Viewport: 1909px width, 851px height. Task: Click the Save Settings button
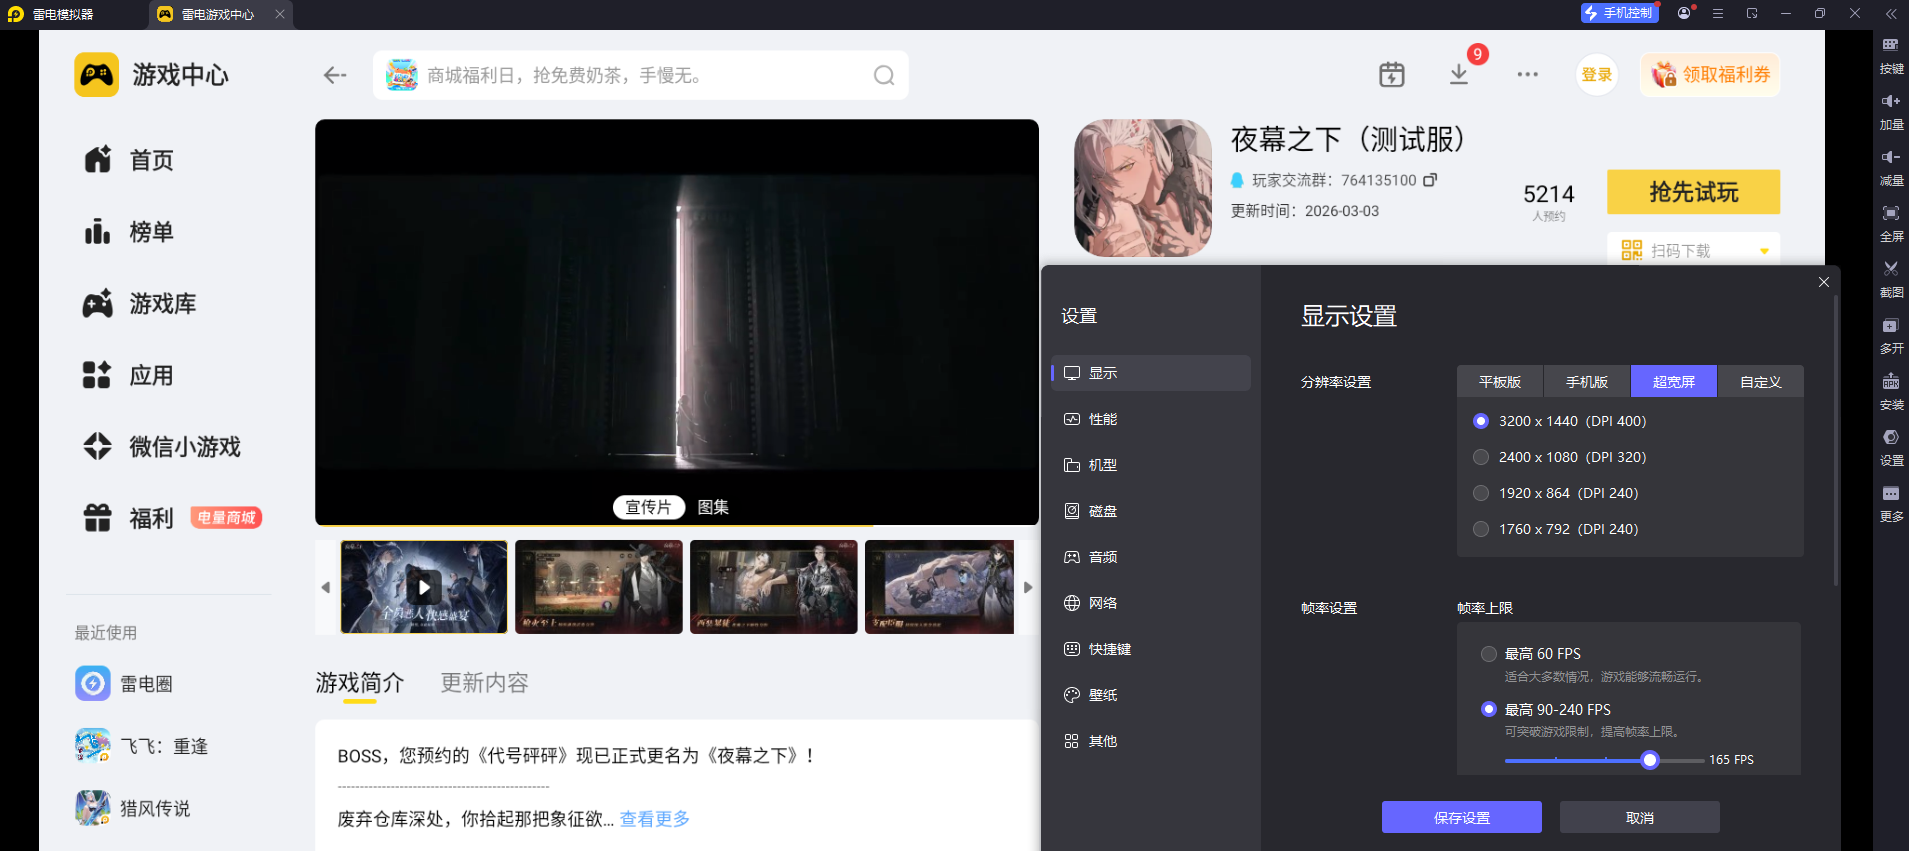1461,817
